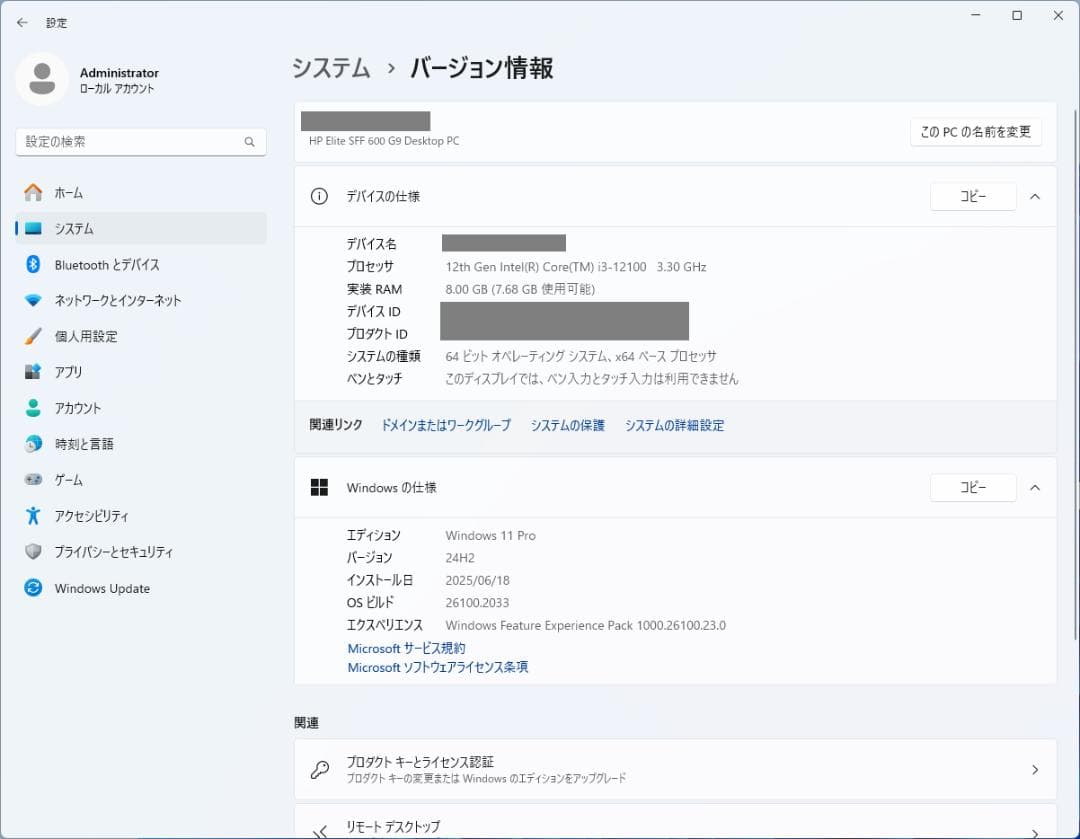
Task: Open the システムの保護 link
Action: pos(567,425)
